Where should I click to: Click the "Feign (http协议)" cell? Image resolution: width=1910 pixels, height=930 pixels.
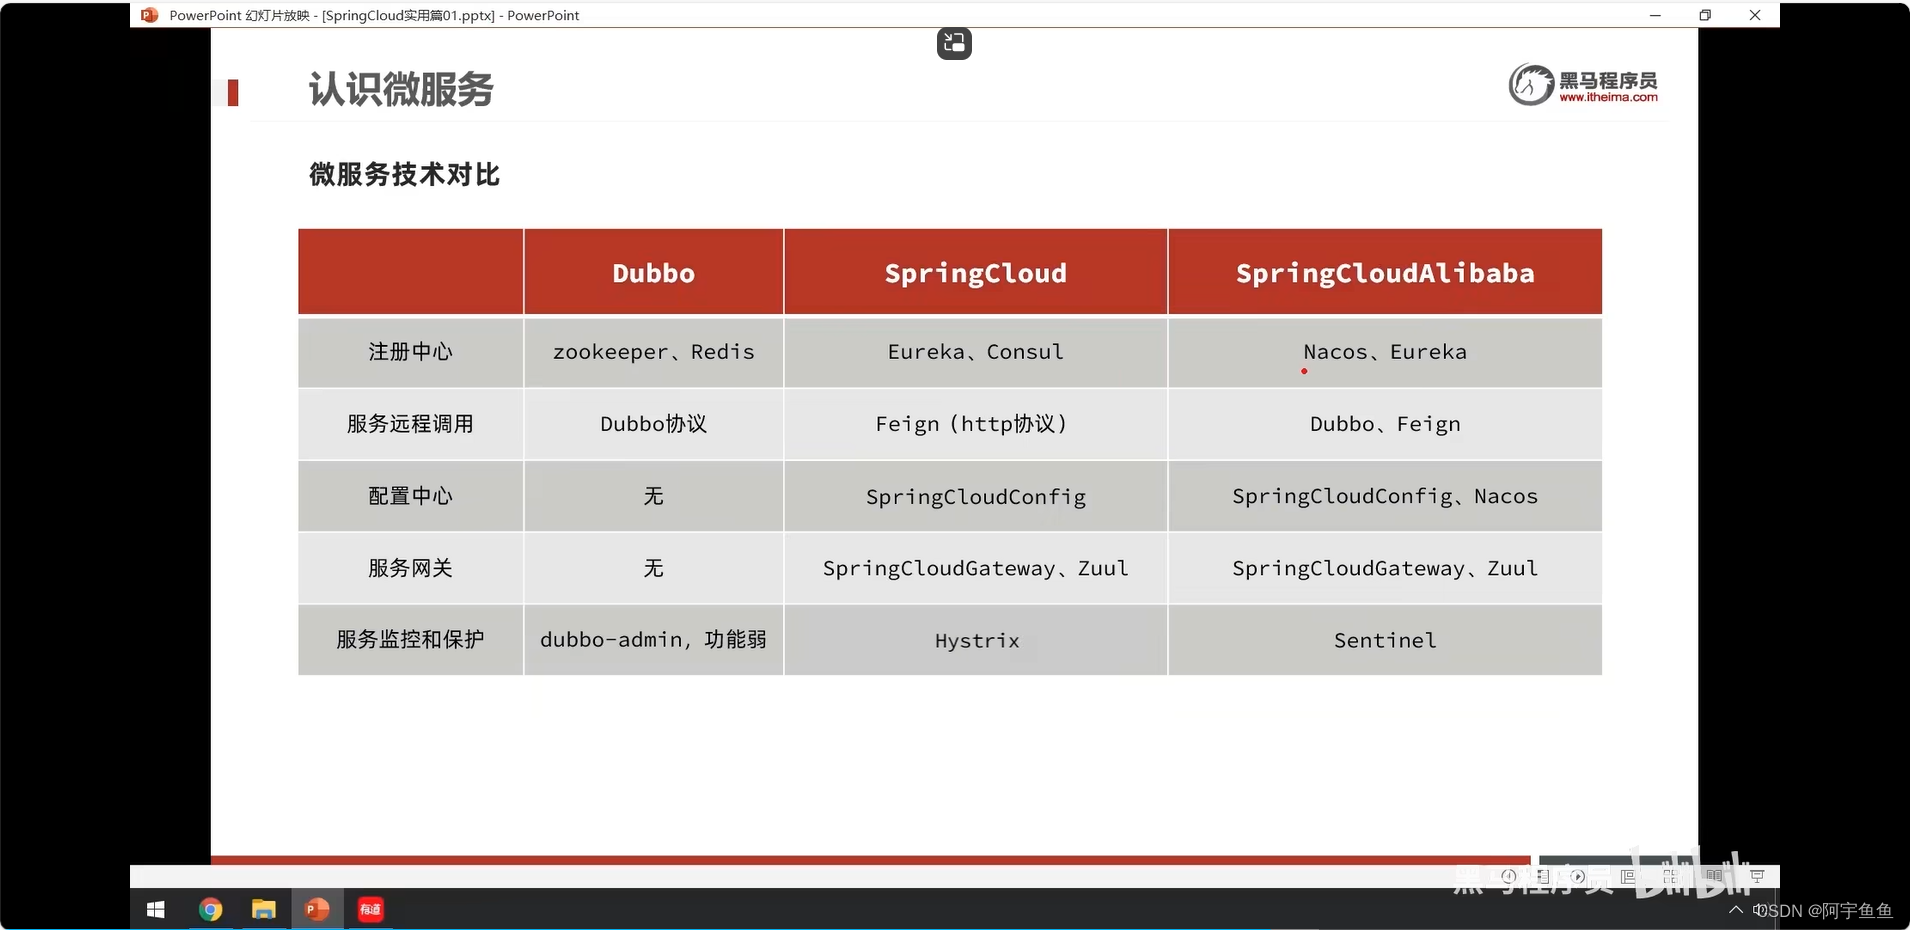coord(976,424)
